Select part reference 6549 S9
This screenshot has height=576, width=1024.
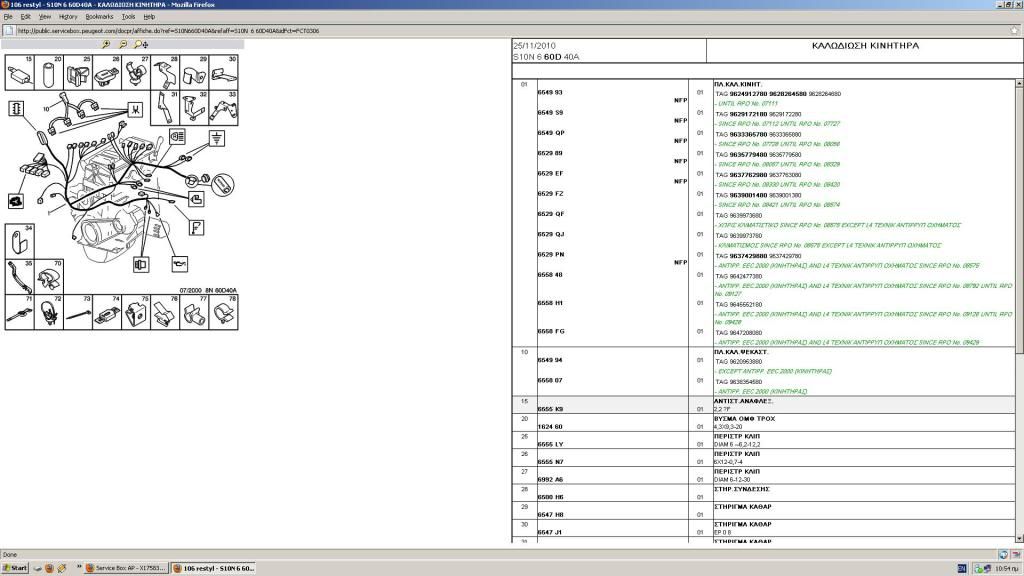pos(550,112)
